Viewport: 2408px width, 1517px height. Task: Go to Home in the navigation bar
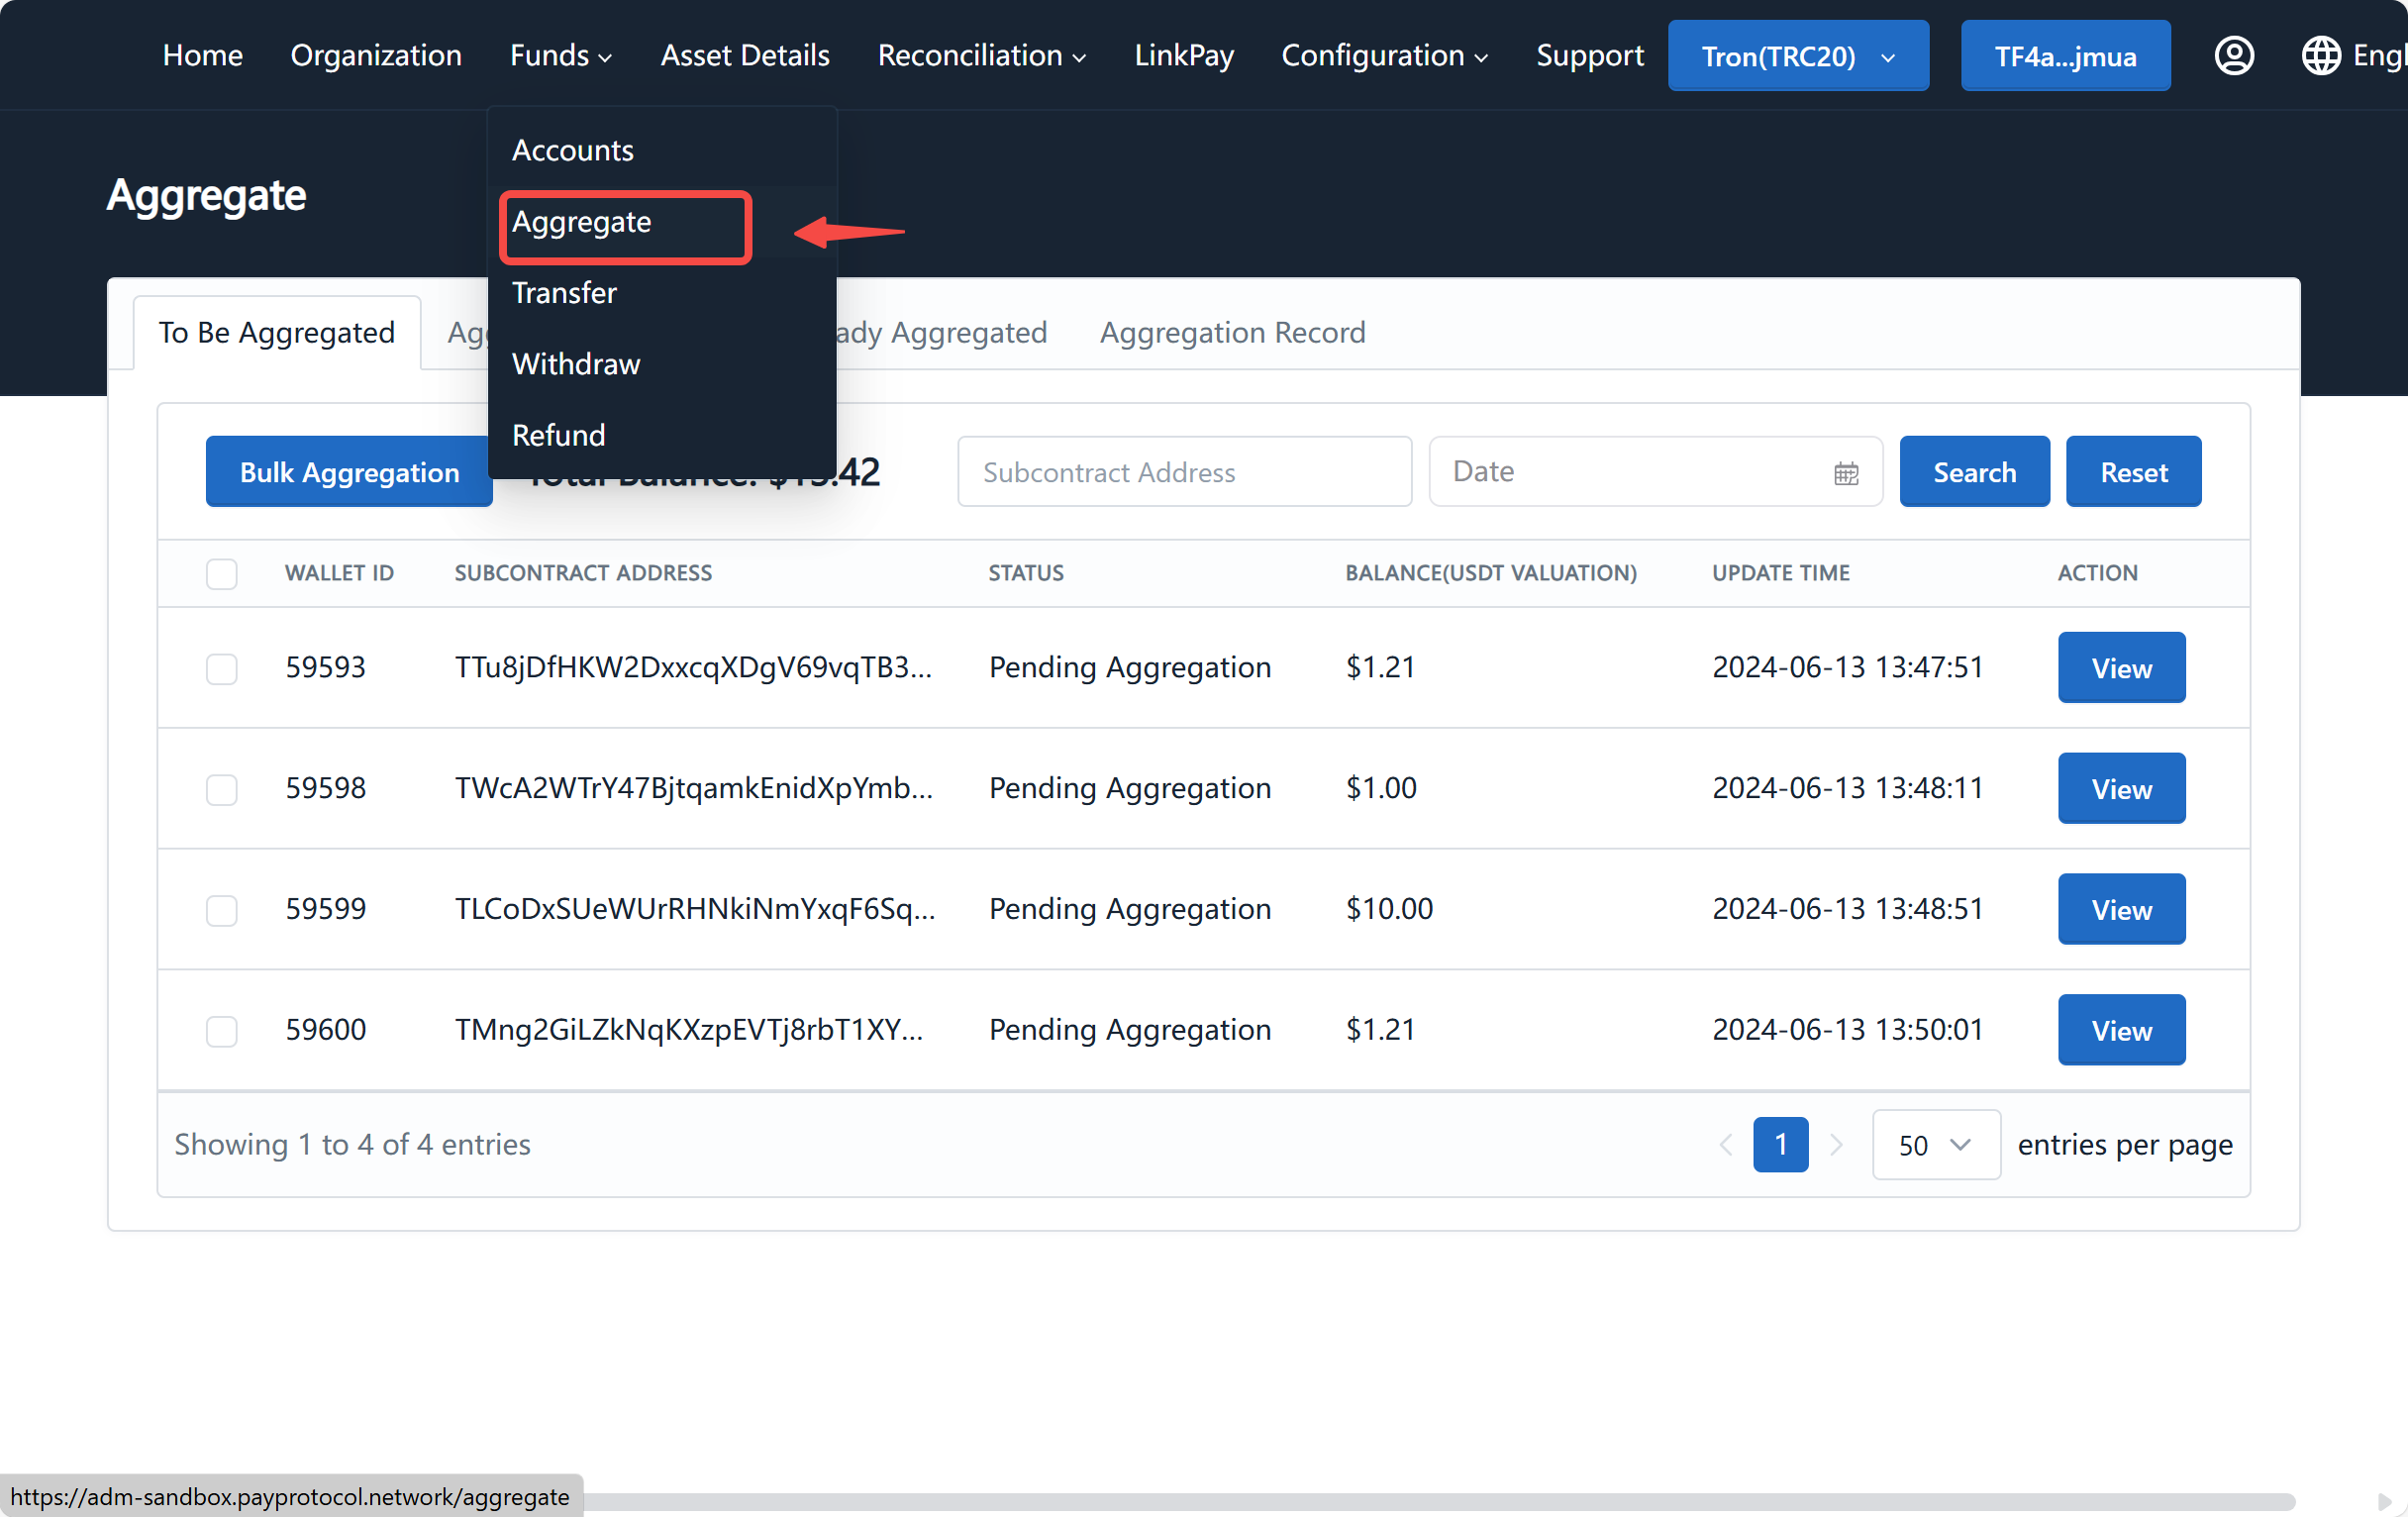(x=202, y=55)
